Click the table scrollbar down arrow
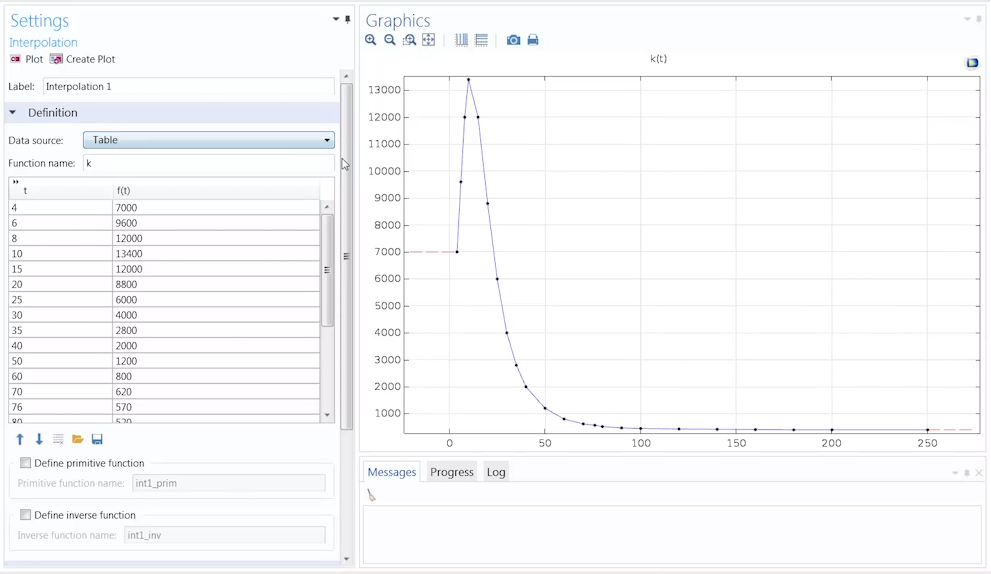 point(327,415)
